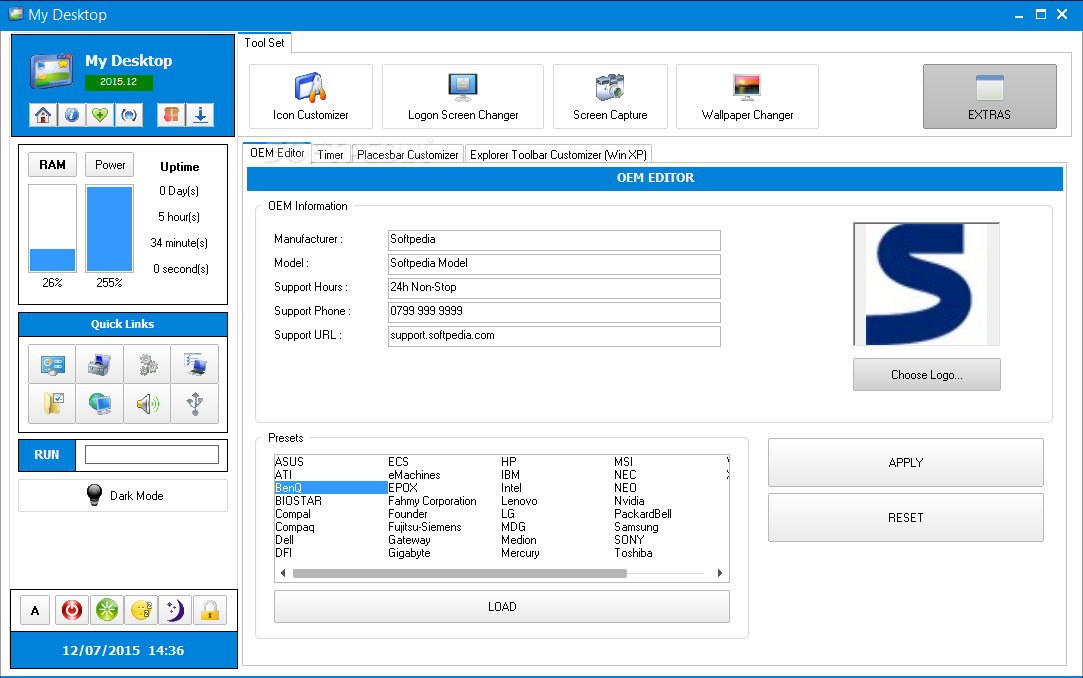Select the Tool Set tab
This screenshot has height=678, width=1083.
(265, 43)
